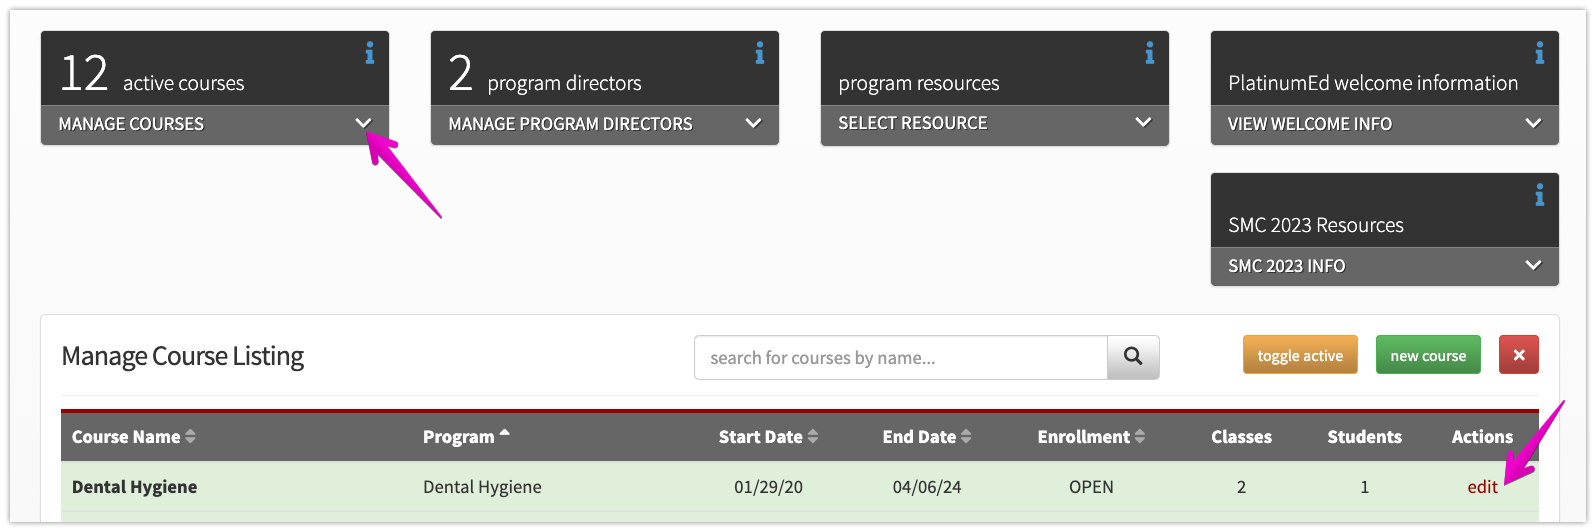Click info icon on active courses card
Screen dimensions: 1596x532
[x=370, y=53]
